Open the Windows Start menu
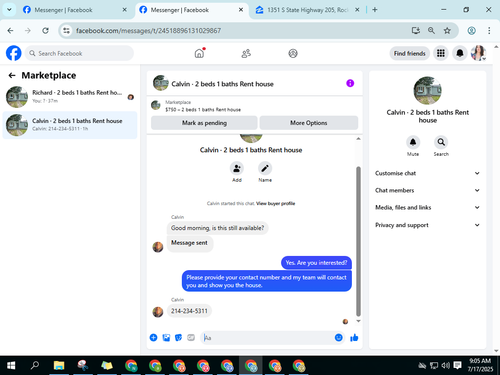The width and height of the screenshot is (500, 375). click(11, 366)
